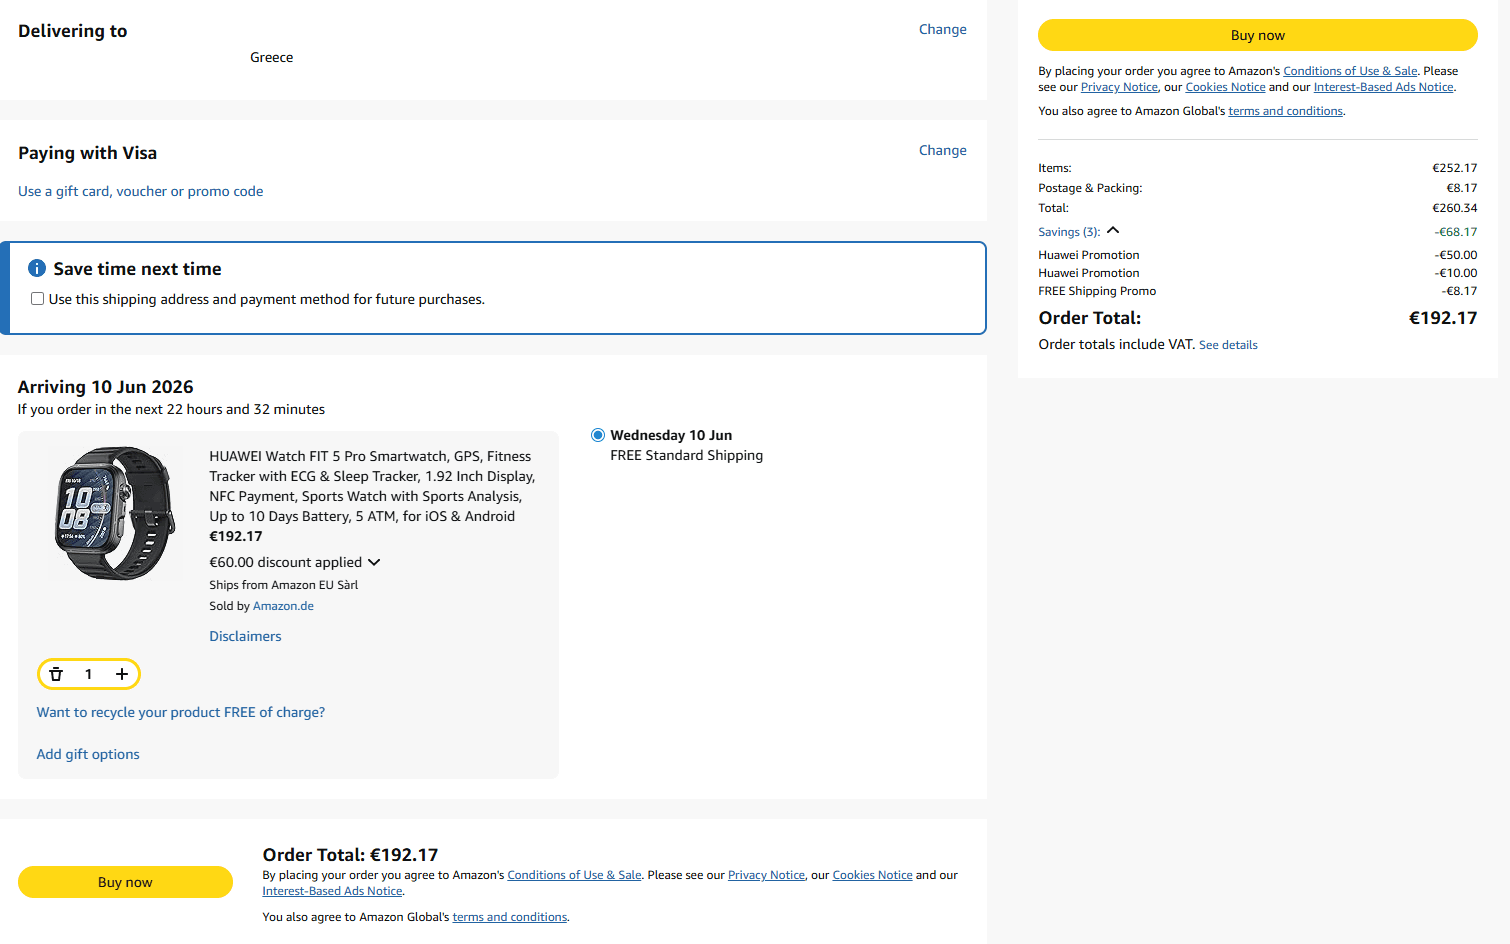Increase quantity with the plus icon
This screenshot has height=944, width=1510.
pyautogui.click(x=122, y=674)
